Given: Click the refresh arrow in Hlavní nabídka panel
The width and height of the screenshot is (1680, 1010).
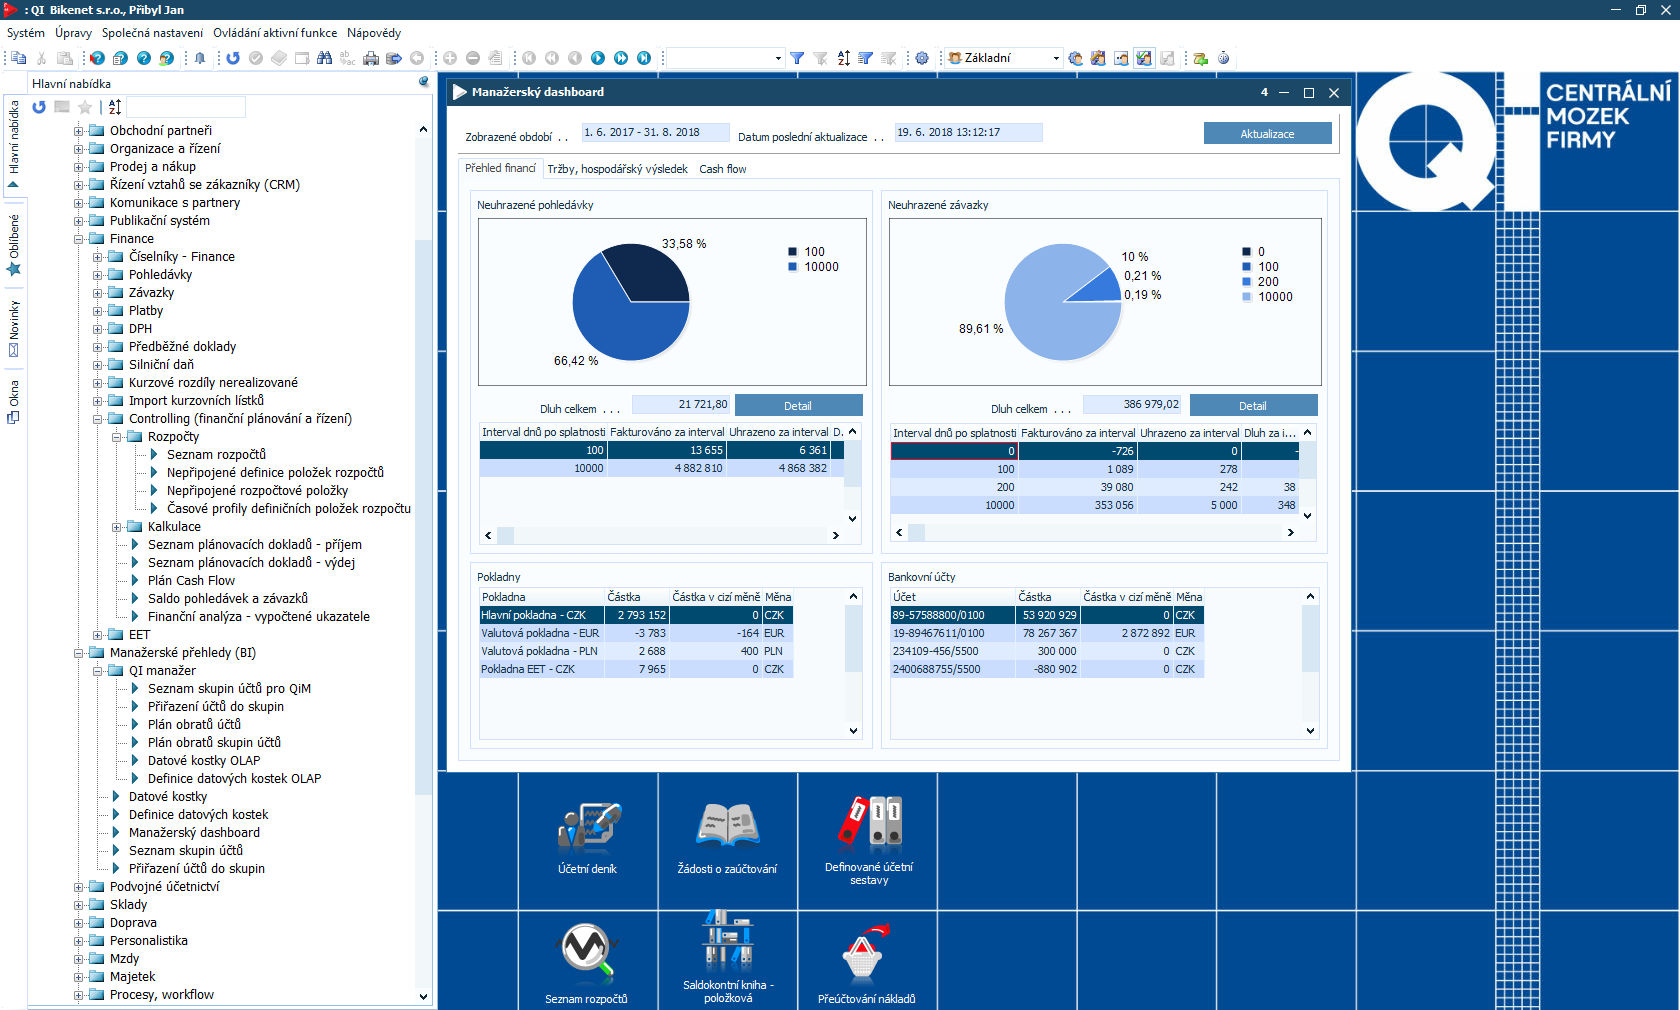Looking at the screenshot, I should point(39,107).
